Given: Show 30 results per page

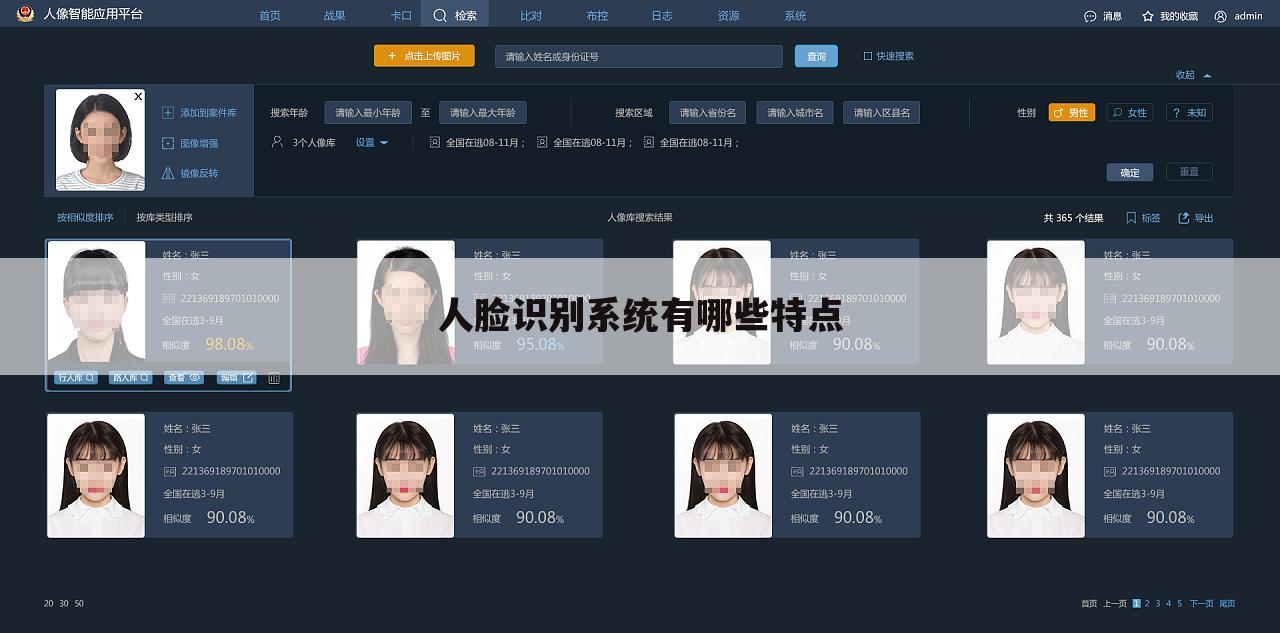Looking at the screenshot, I should [64, 603].
